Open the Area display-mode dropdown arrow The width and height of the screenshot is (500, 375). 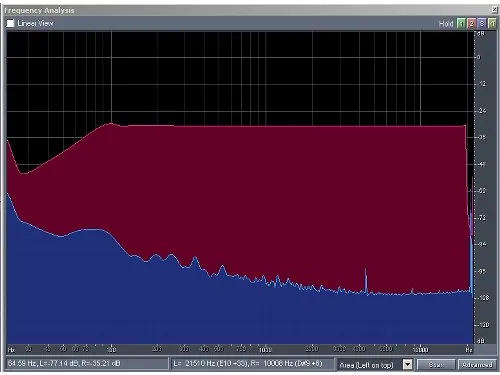pyautogui.click(x=407, y=364)
